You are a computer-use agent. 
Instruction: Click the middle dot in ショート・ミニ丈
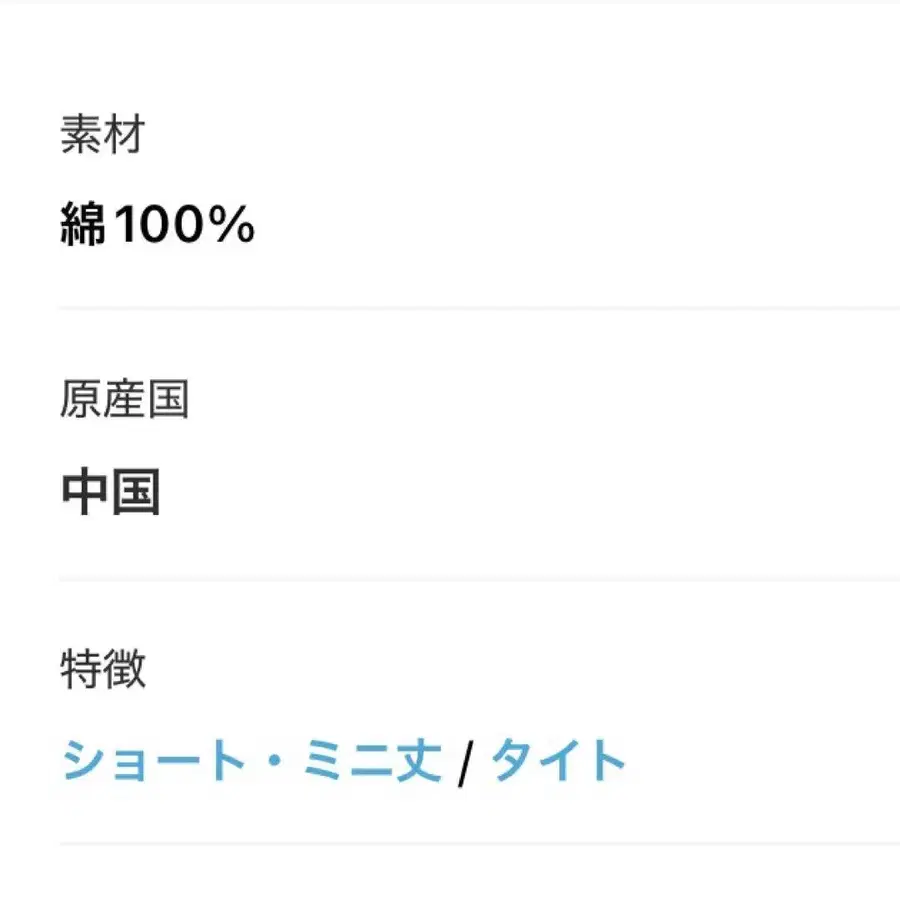(275, 761)
